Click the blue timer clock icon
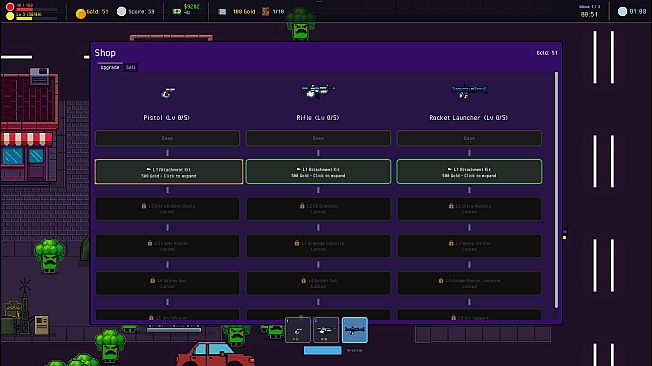 tap(622, 12)
